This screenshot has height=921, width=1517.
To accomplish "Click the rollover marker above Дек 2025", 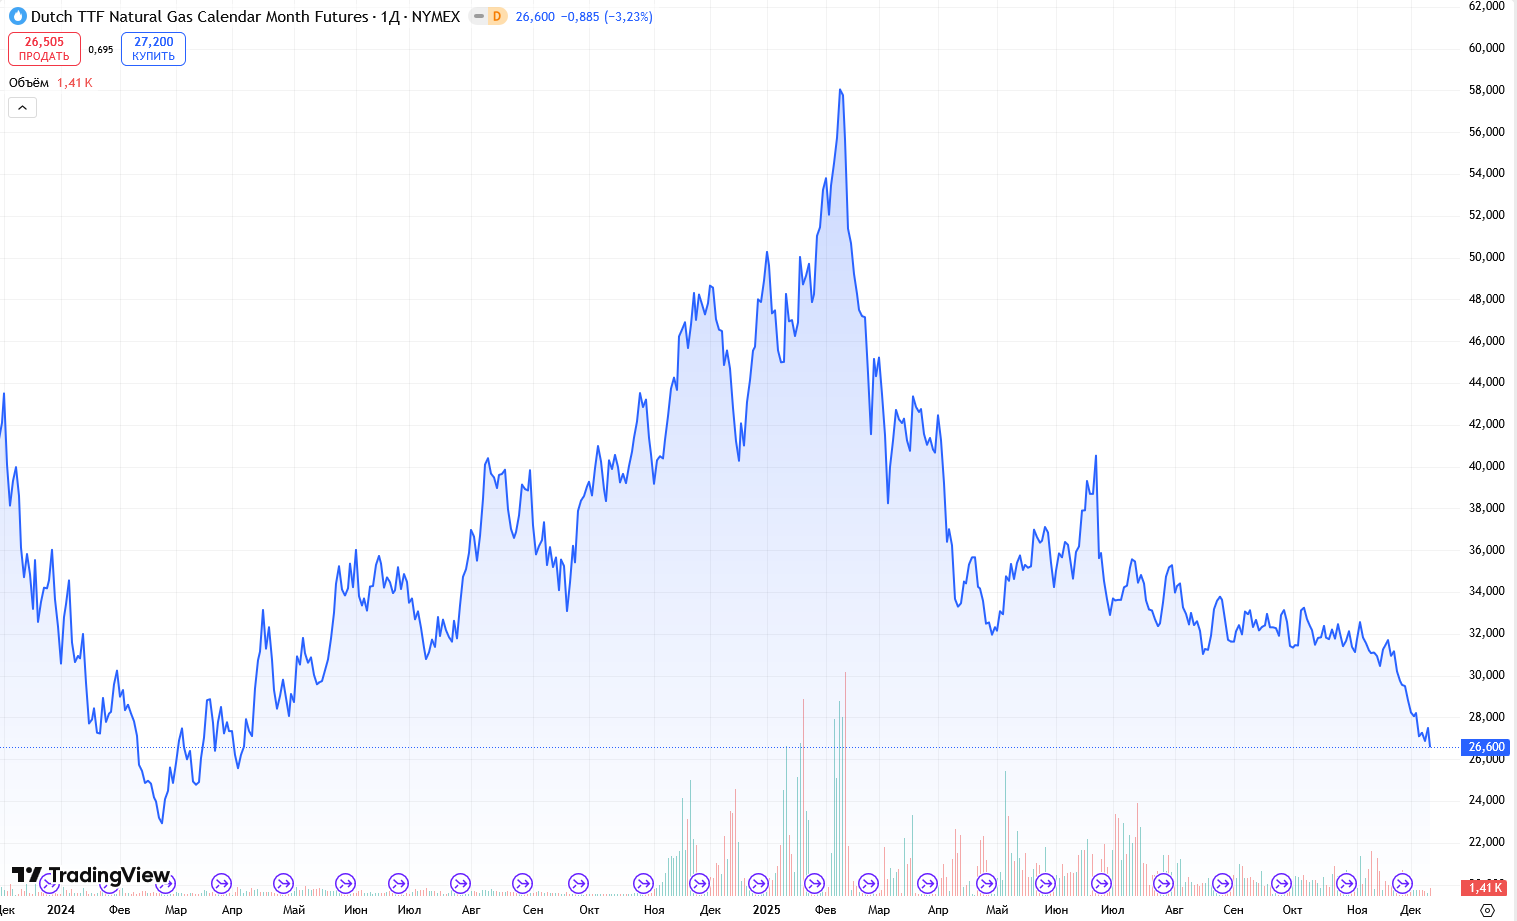I will point(1403,883).
